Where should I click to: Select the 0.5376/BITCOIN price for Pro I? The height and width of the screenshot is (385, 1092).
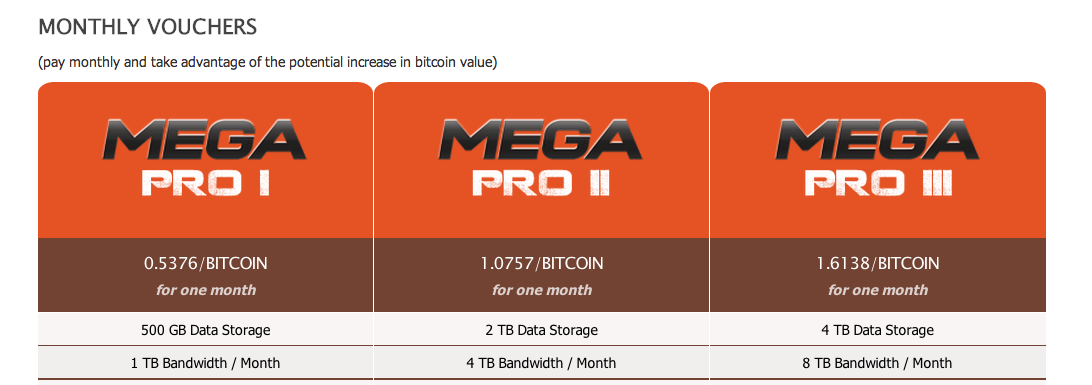205,264
